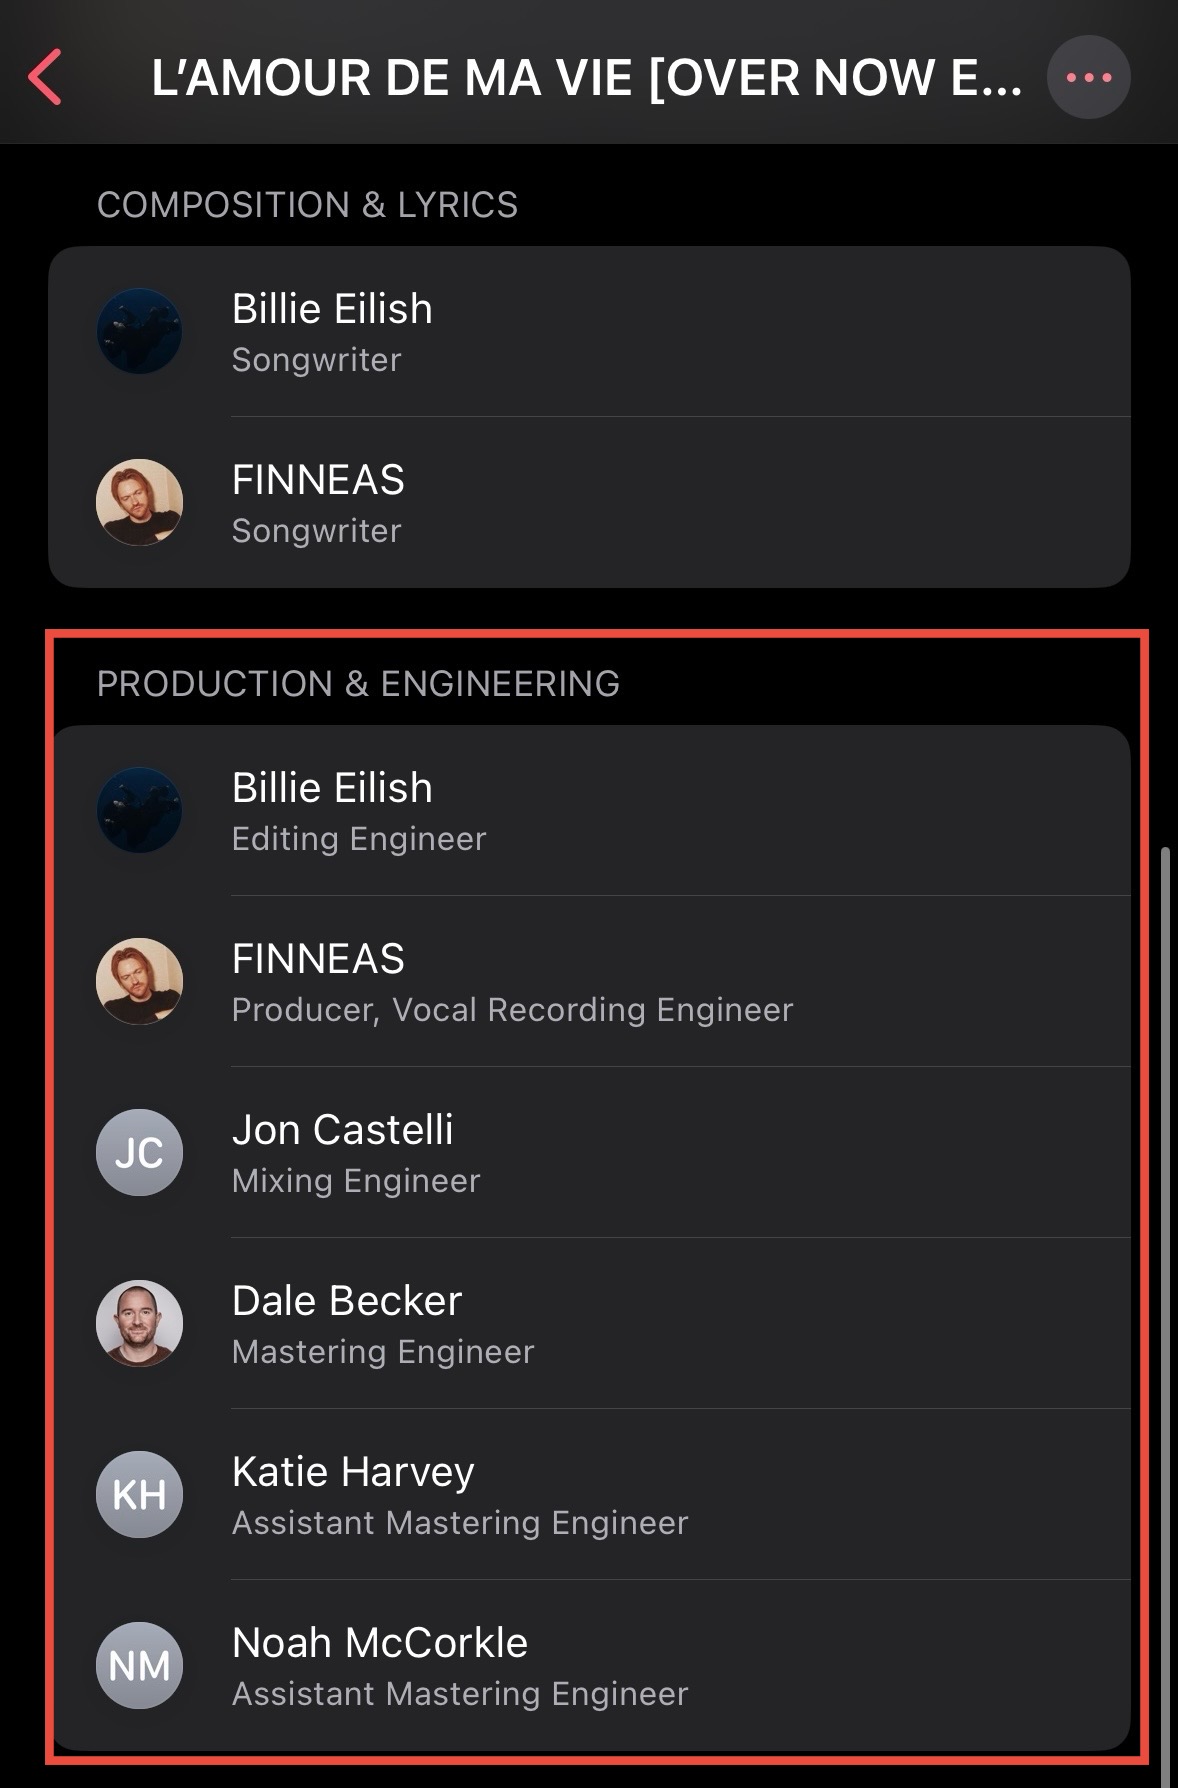Viewport: 1178px width, 1788px height.
Task: Tap the KH initials avatar
Action: pos(139,1494)
